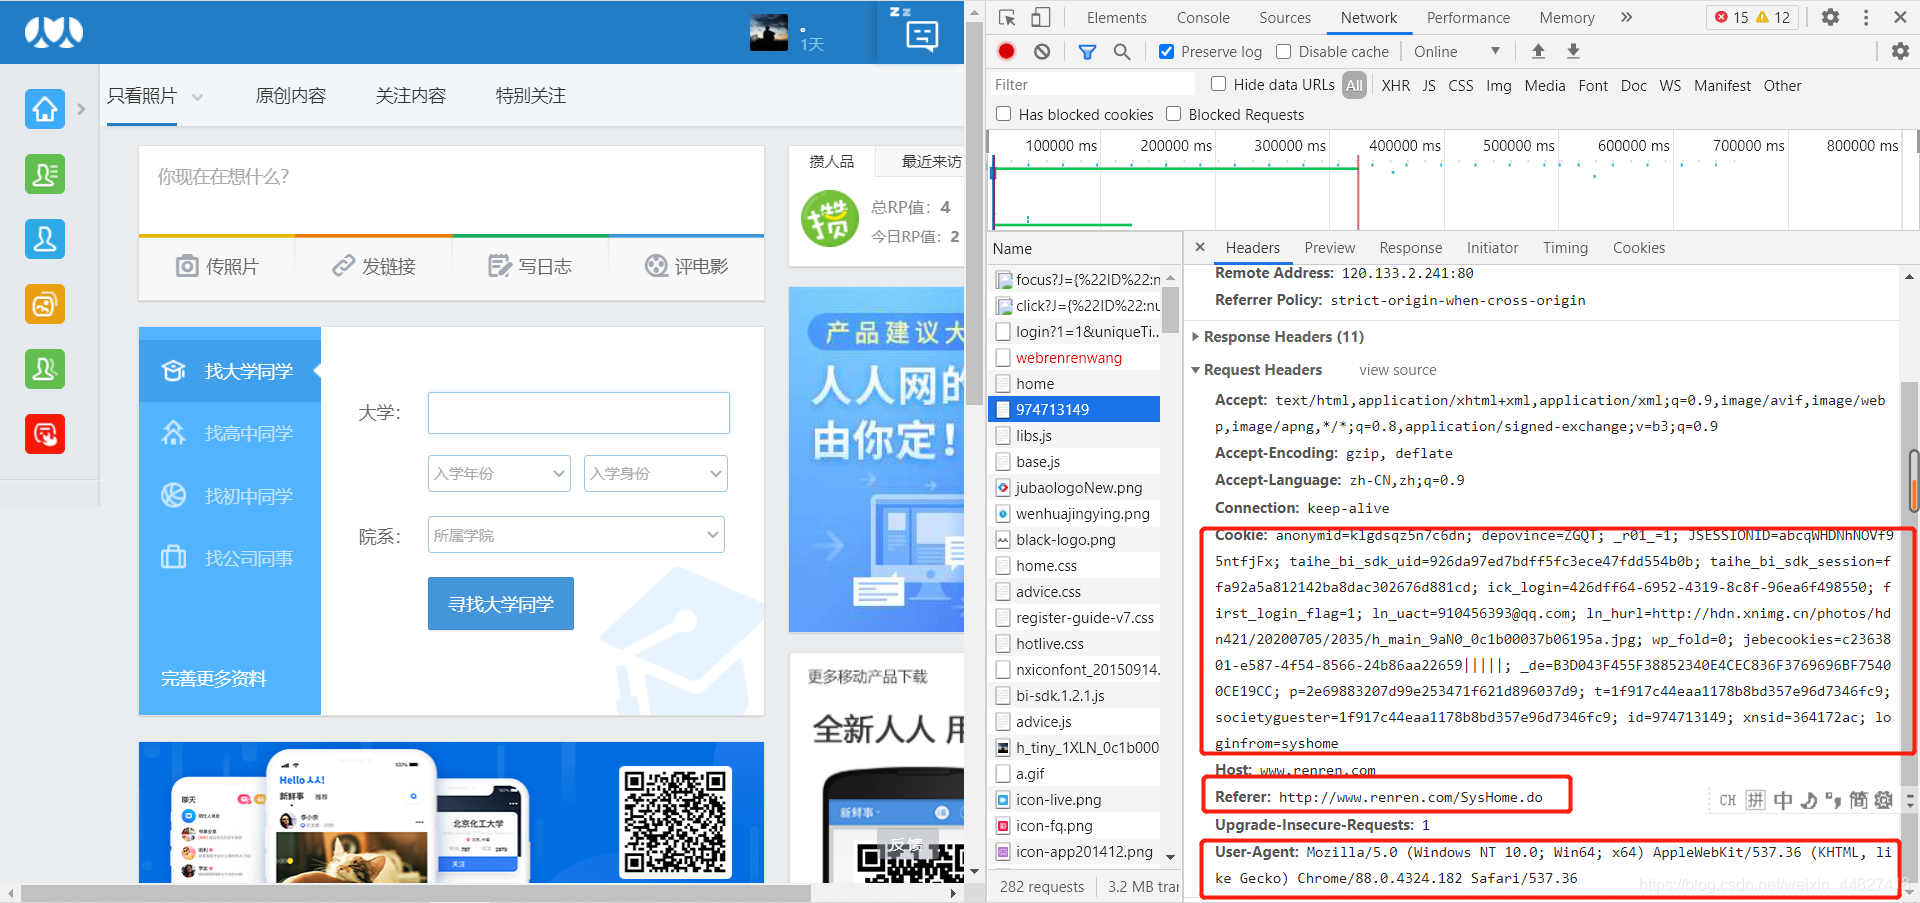Open the Cookies tab of request
This screenshot has width=1920, height=903.
pos(1638,247)
